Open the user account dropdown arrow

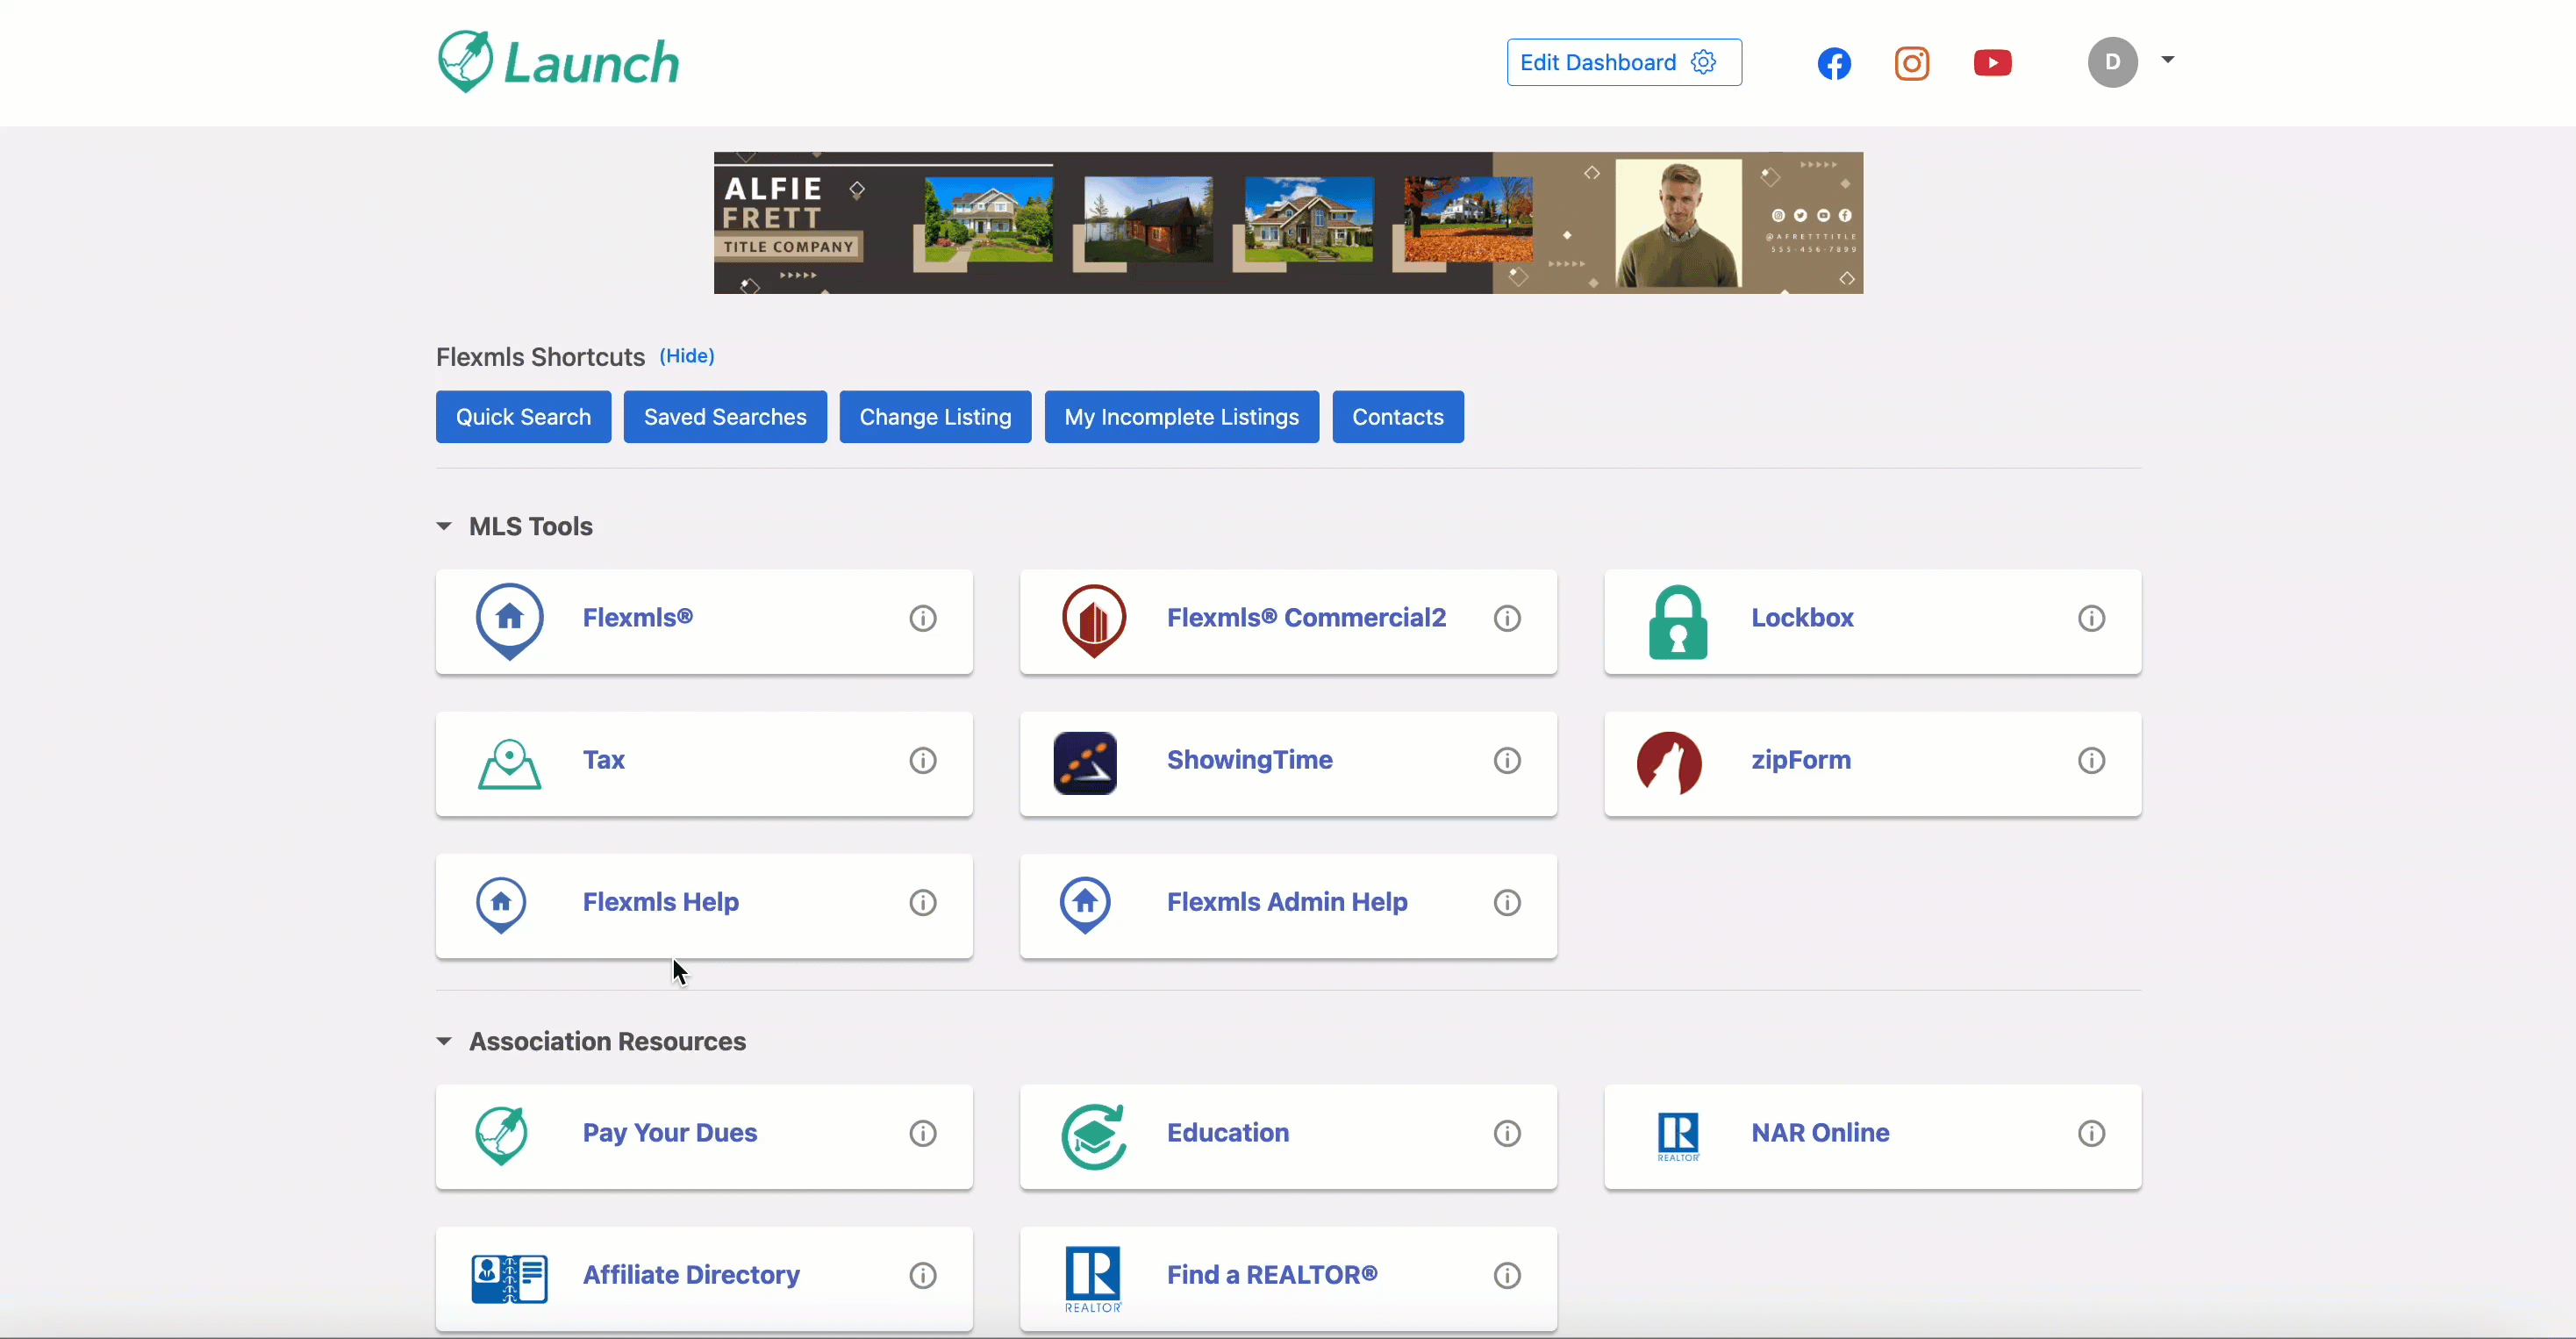point(2167,60)
